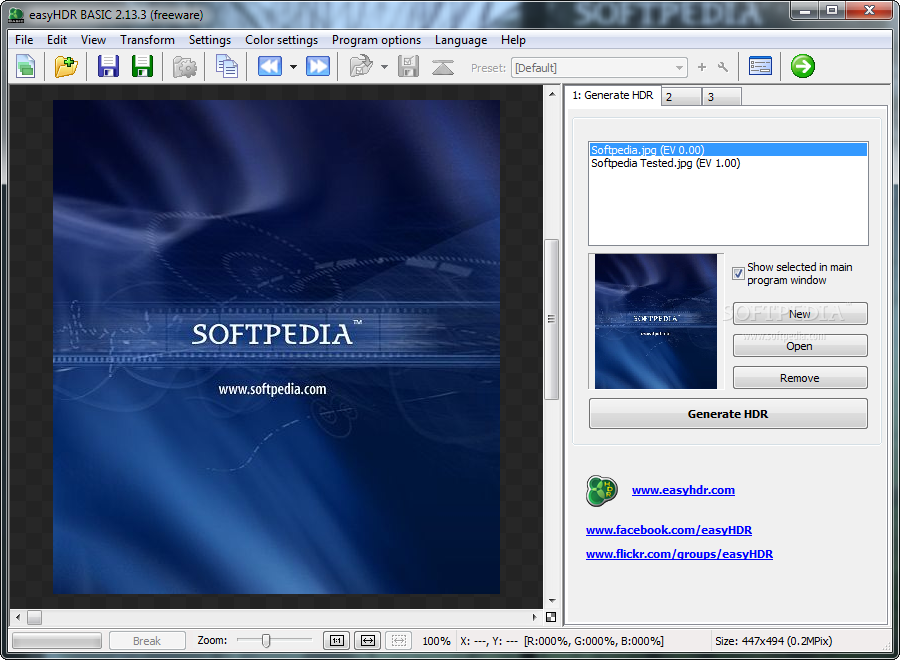
Task: Click the greyed dotted fit-selection zoom icon
Action: (399, 640)
